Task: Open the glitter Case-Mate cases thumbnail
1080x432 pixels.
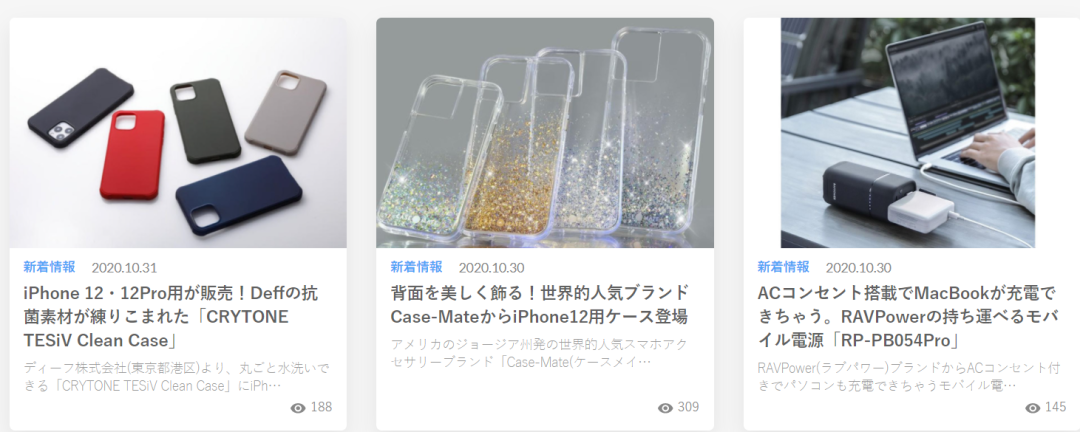Action: tap(545, 132)
